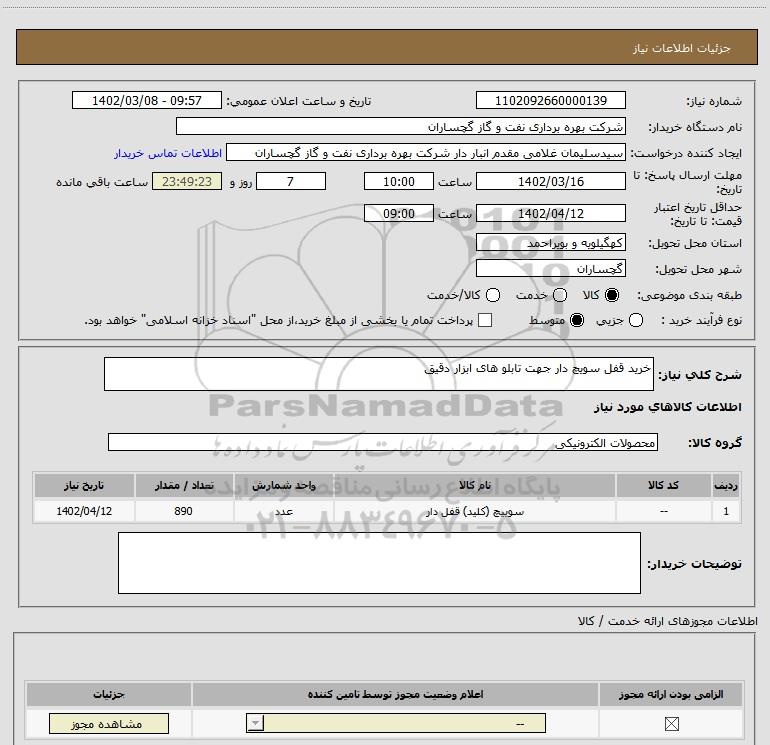Click delivery province field کهگیلویه و بویراحمد
The image size is (770, 745).
[550, 243]
